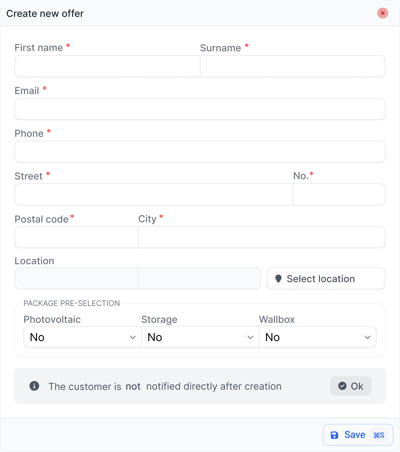Click the info icon in notification banner

coord(34,386)
